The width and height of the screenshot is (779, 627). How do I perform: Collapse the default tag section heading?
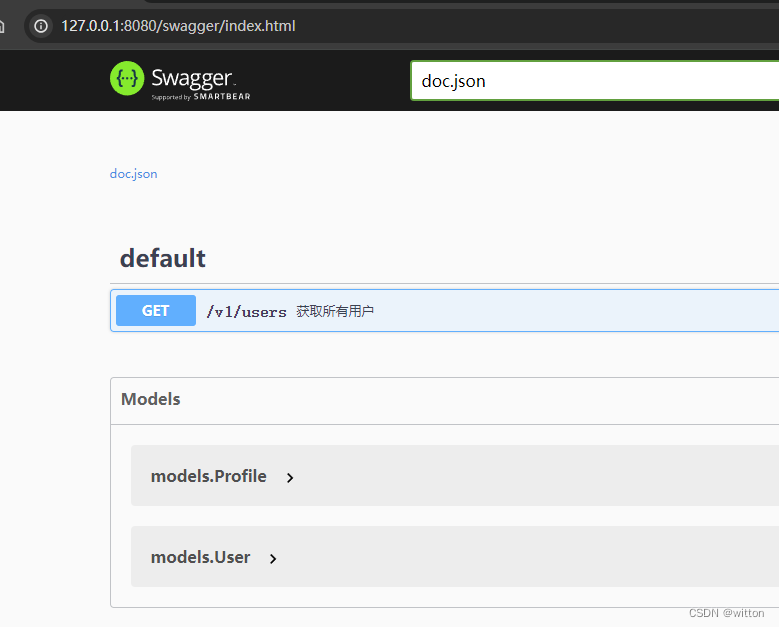click(x=163, y=259)
